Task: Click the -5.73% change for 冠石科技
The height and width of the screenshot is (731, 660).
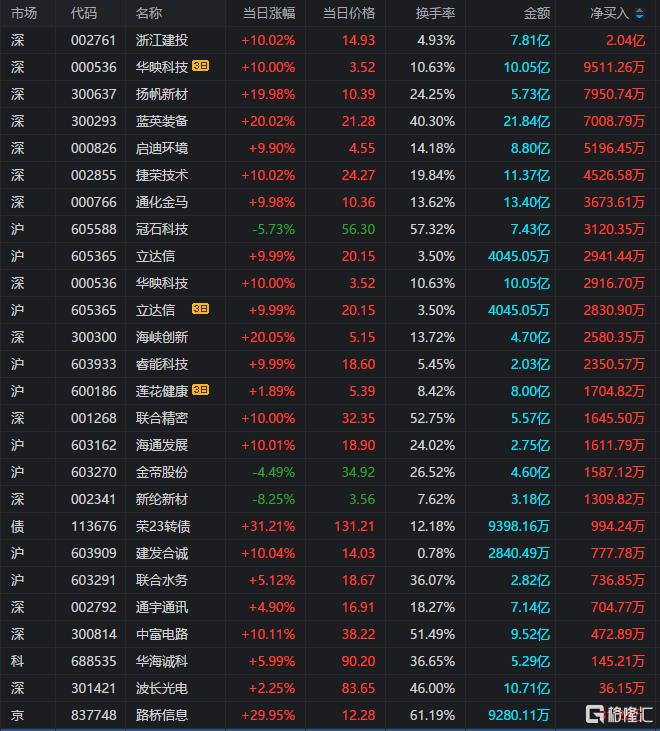Action: (274, 229)
